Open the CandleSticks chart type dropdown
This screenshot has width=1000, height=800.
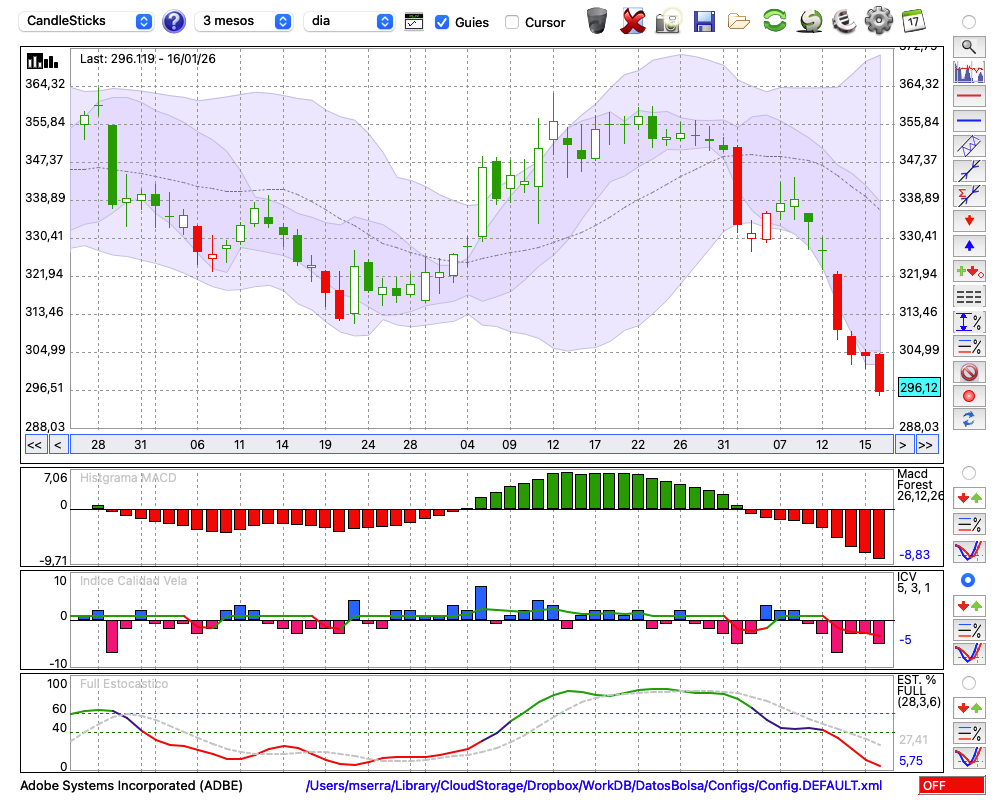point(87,21)
